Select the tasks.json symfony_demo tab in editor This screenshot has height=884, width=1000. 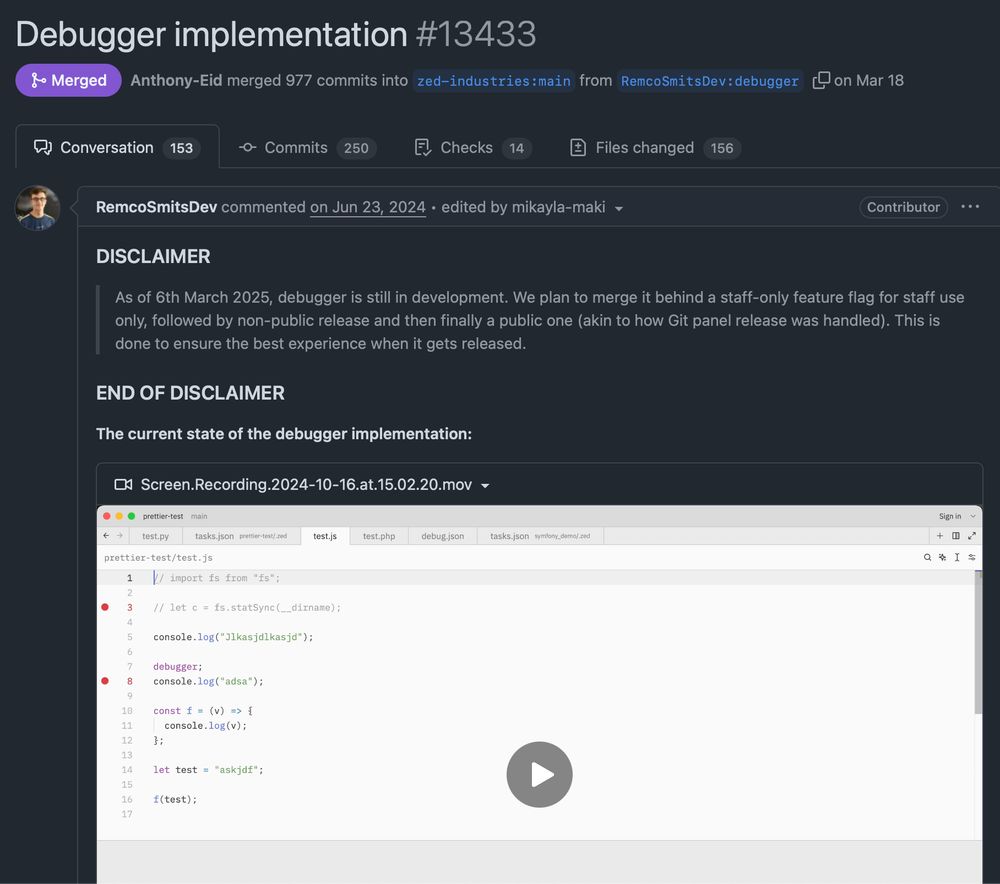(x=540, y=536)
